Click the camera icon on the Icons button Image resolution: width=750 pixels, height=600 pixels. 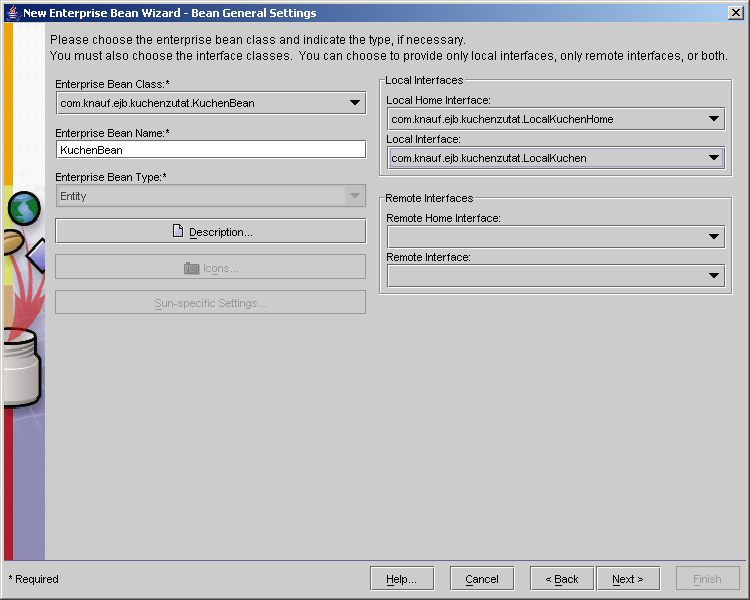191,268
